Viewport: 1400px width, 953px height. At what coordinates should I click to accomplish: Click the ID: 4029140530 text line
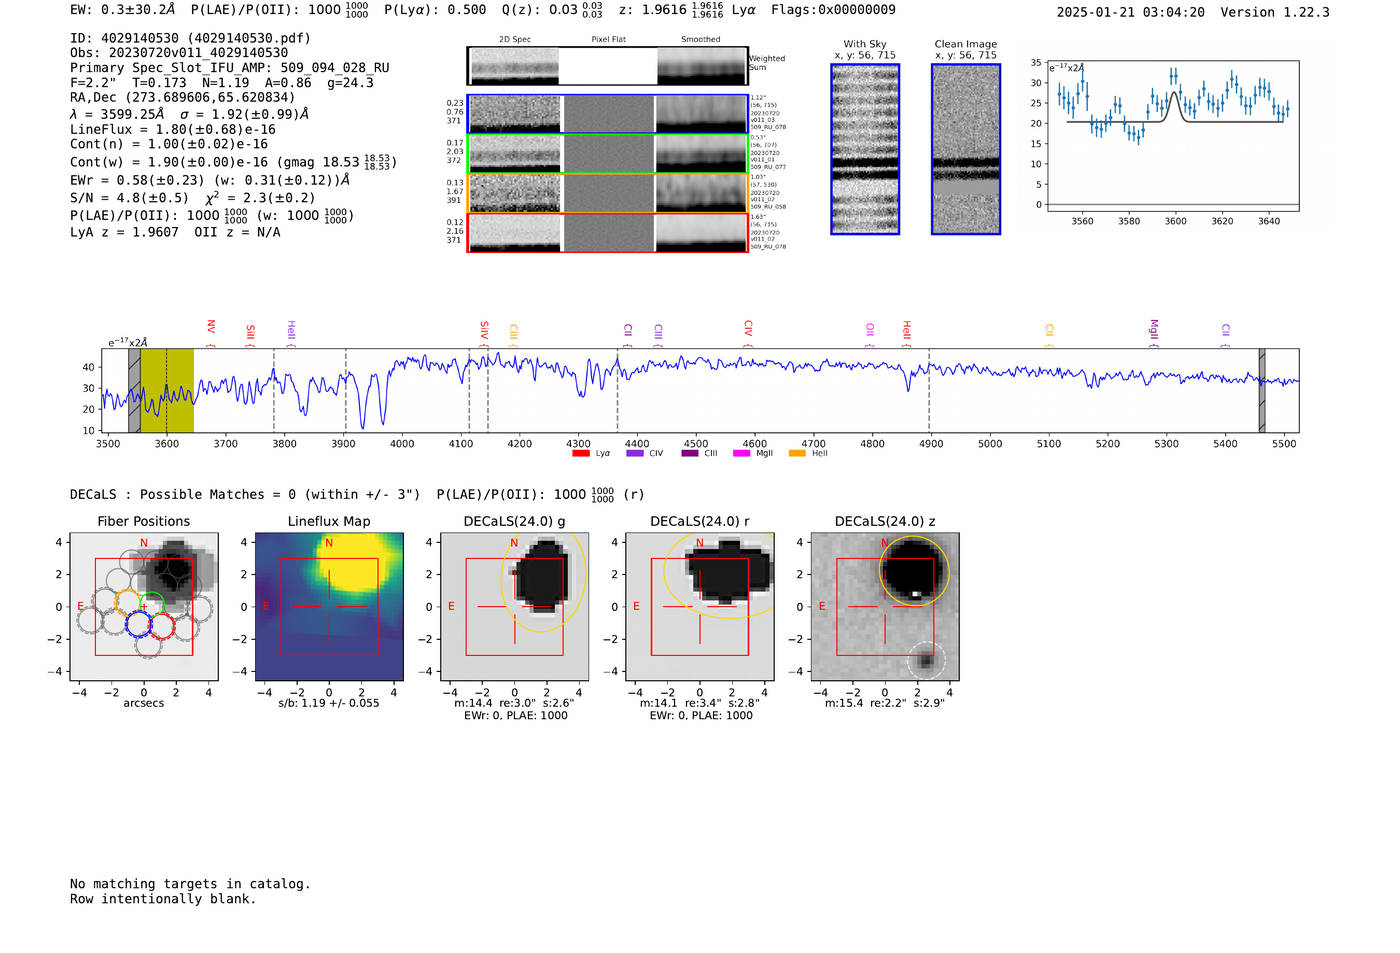coord(190,38)
